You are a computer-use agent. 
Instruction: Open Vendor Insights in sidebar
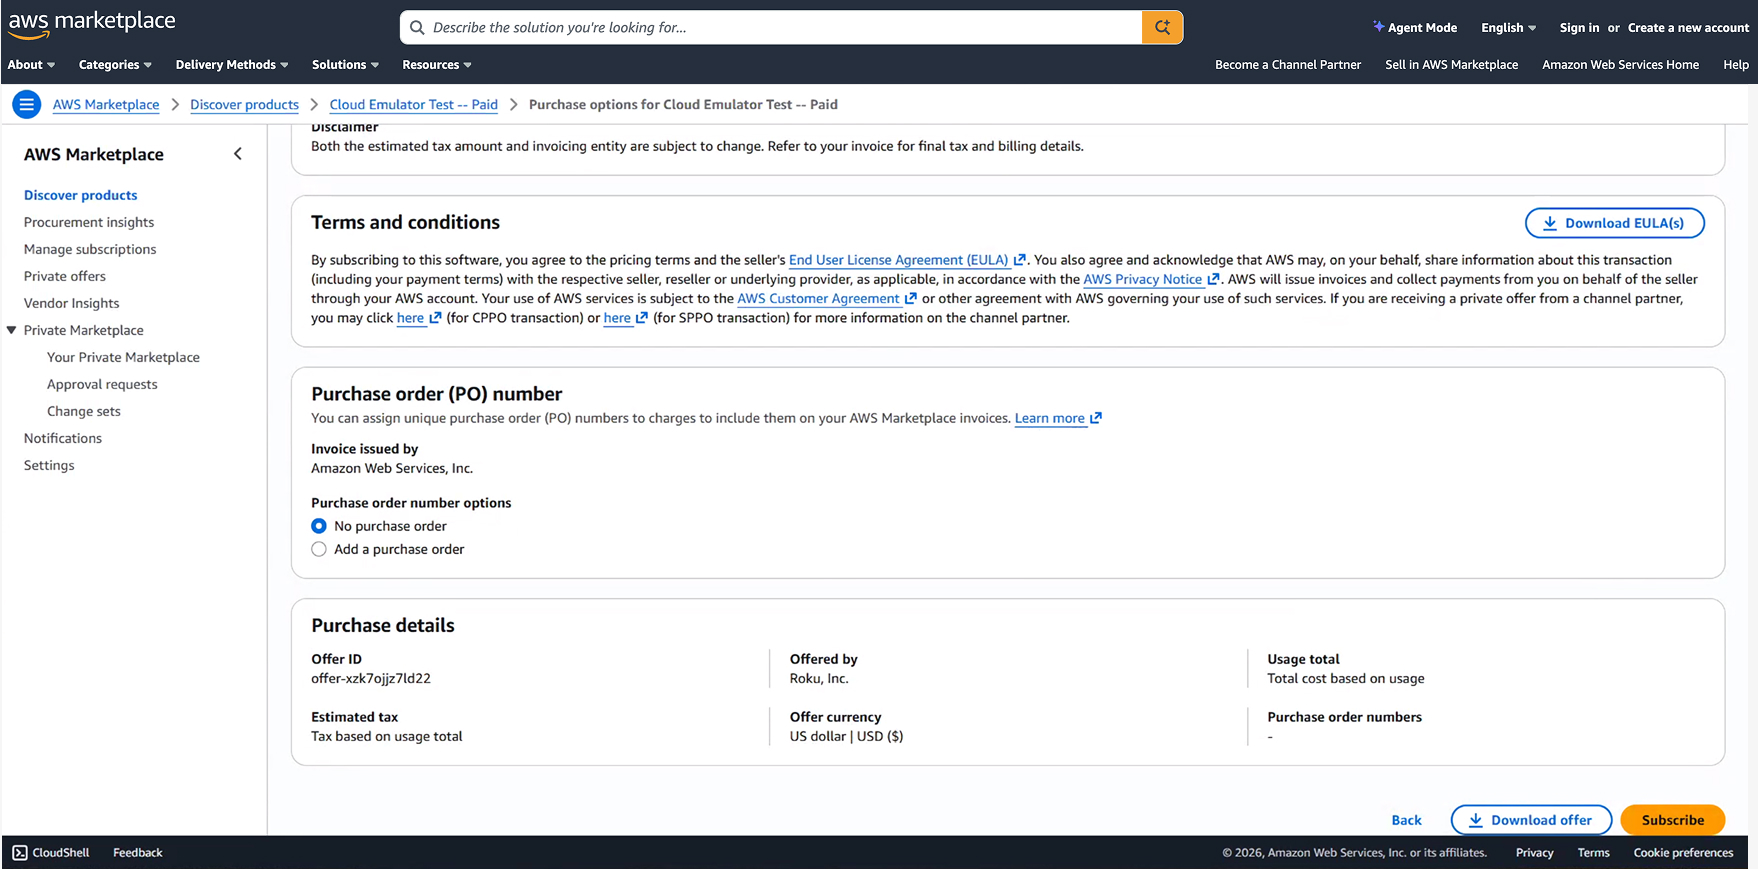coord(72,303)
